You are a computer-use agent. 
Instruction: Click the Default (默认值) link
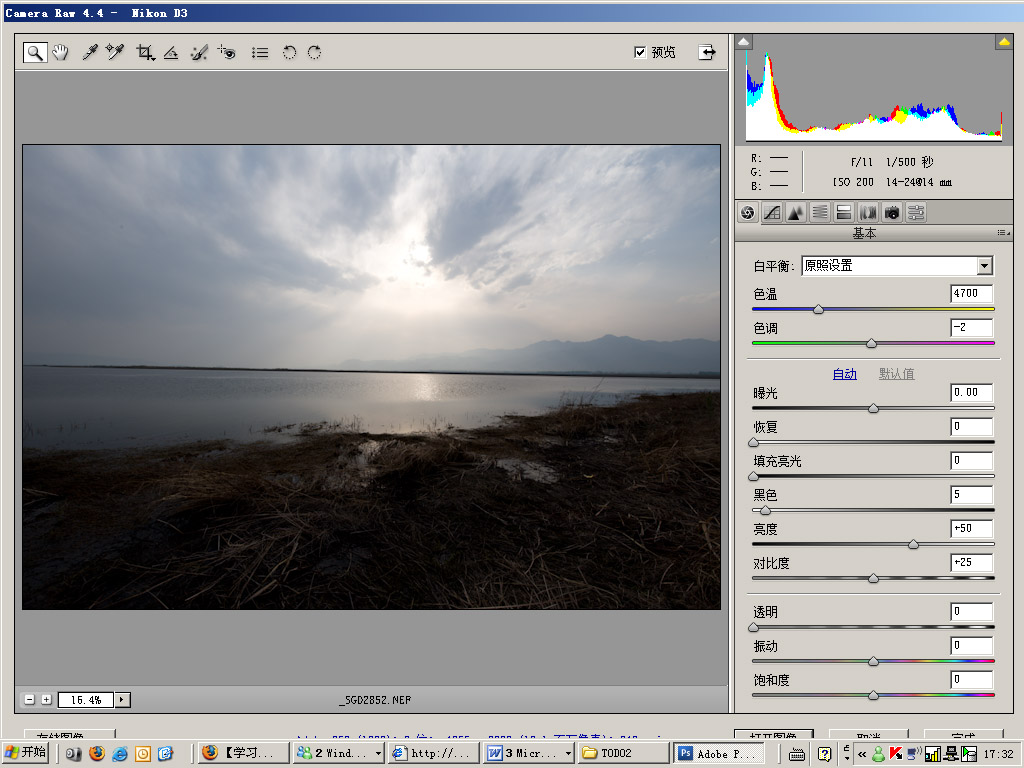point(897,374)
